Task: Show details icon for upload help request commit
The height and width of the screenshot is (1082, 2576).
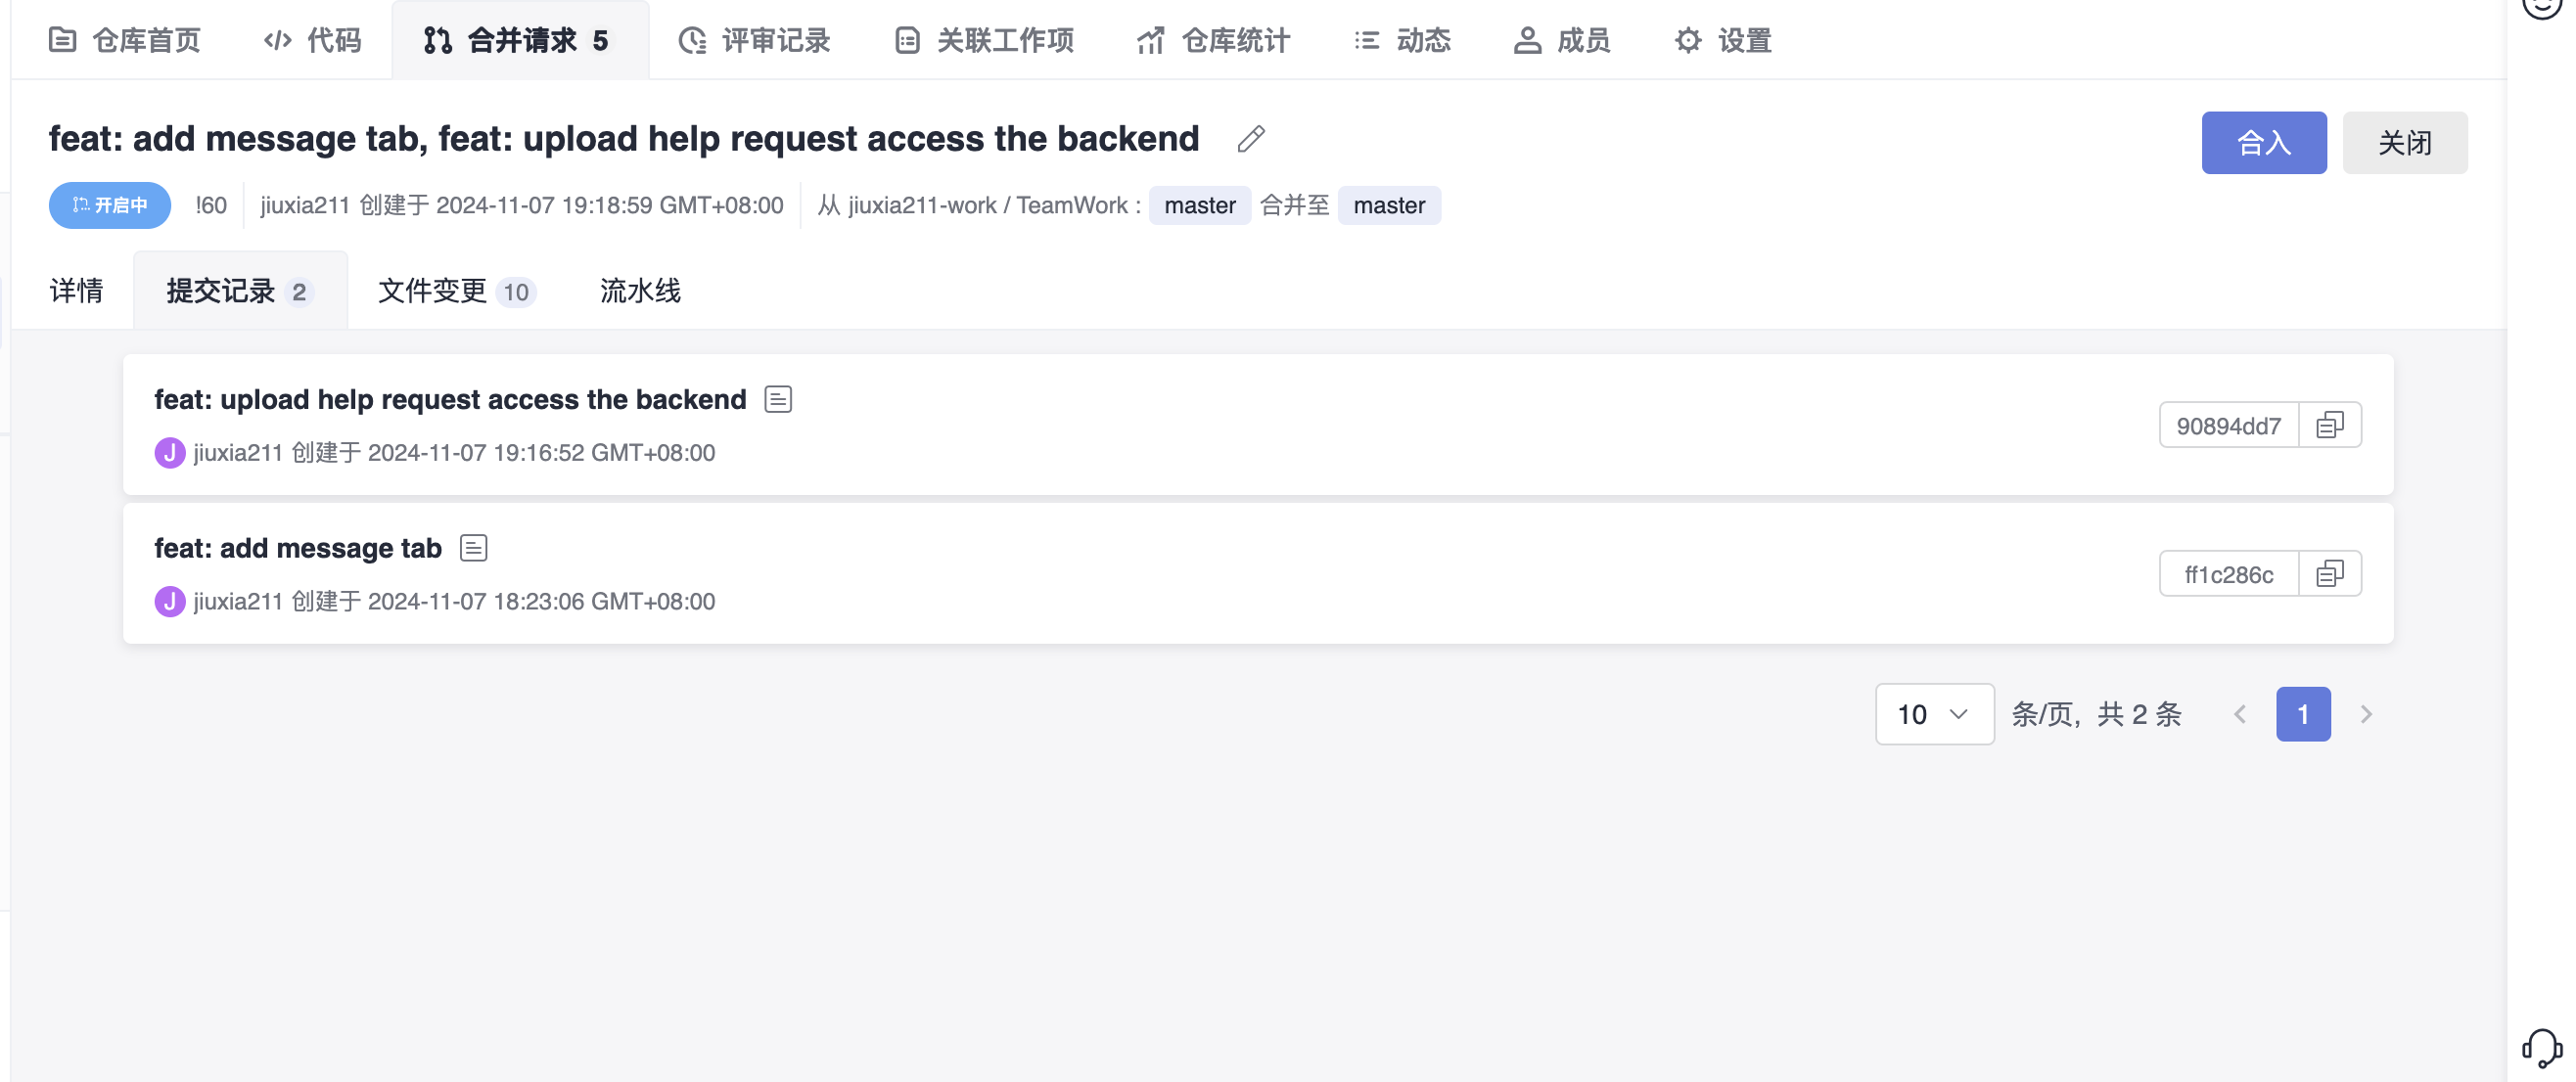Action: pyautogui.click(x=778, y=399)
